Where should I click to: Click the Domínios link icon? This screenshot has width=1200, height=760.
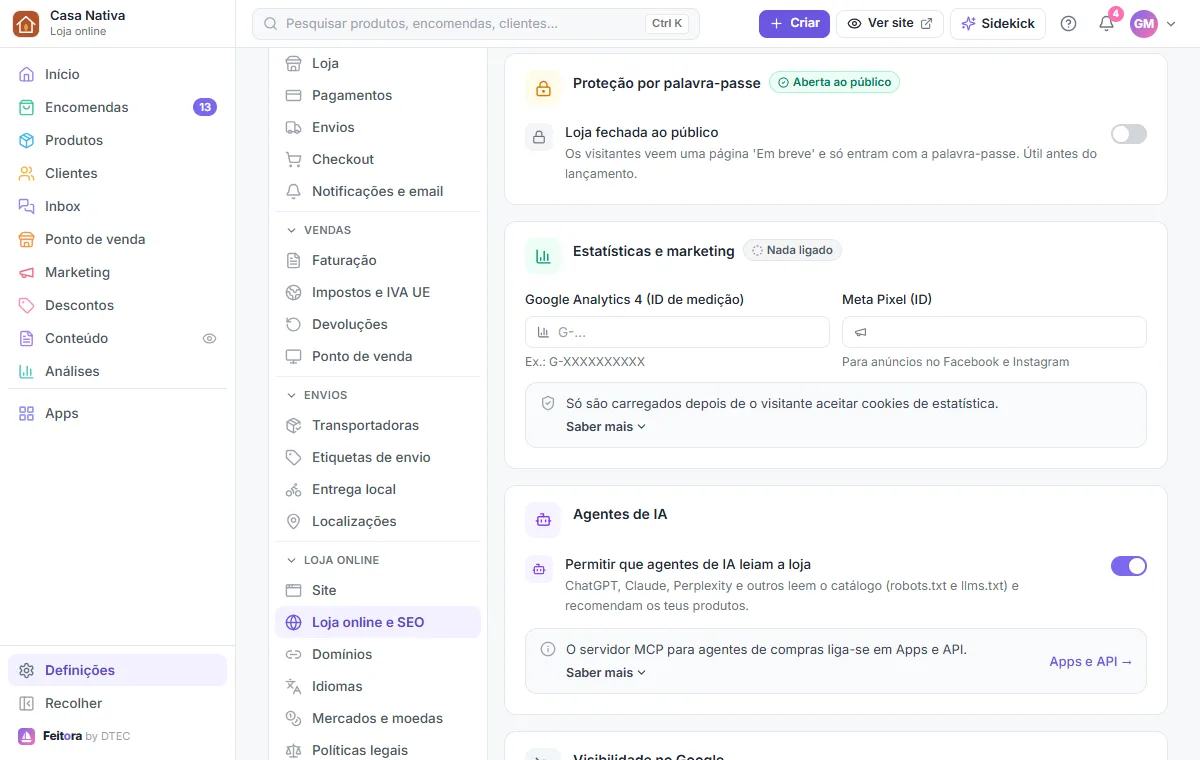tap(294, 654)
